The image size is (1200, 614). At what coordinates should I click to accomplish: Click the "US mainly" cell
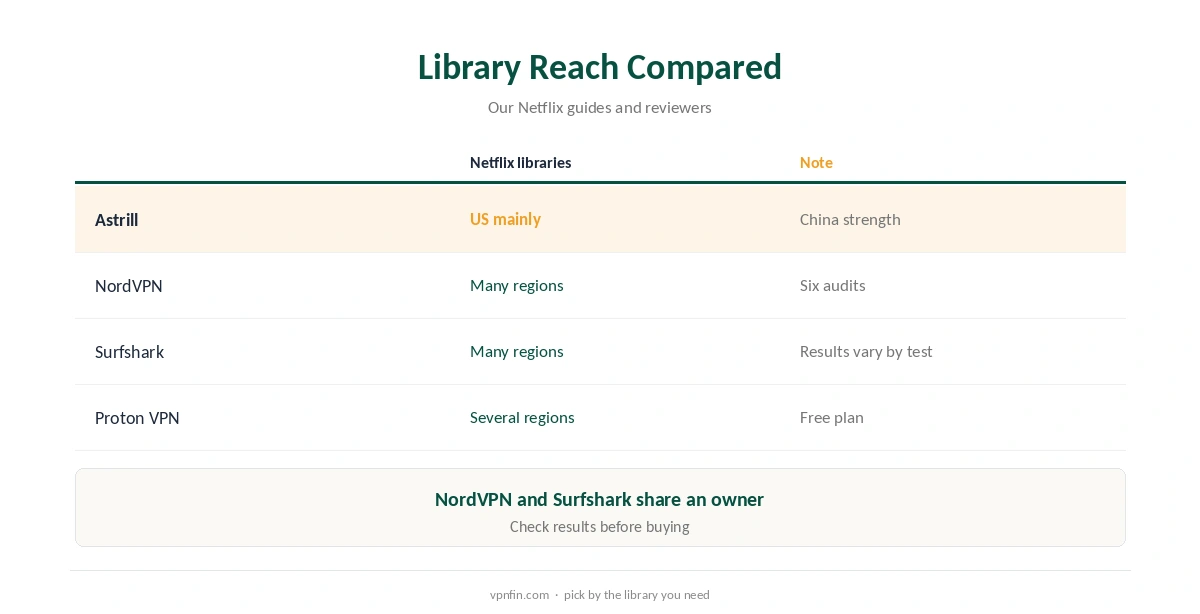[505, 219]
